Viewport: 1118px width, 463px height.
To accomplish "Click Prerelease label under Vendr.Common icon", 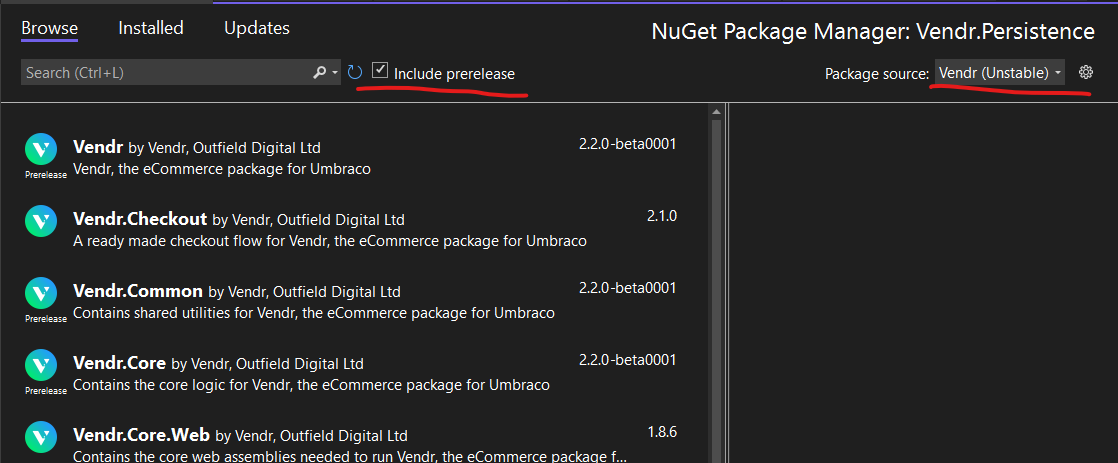I will (x=46, y=319).
